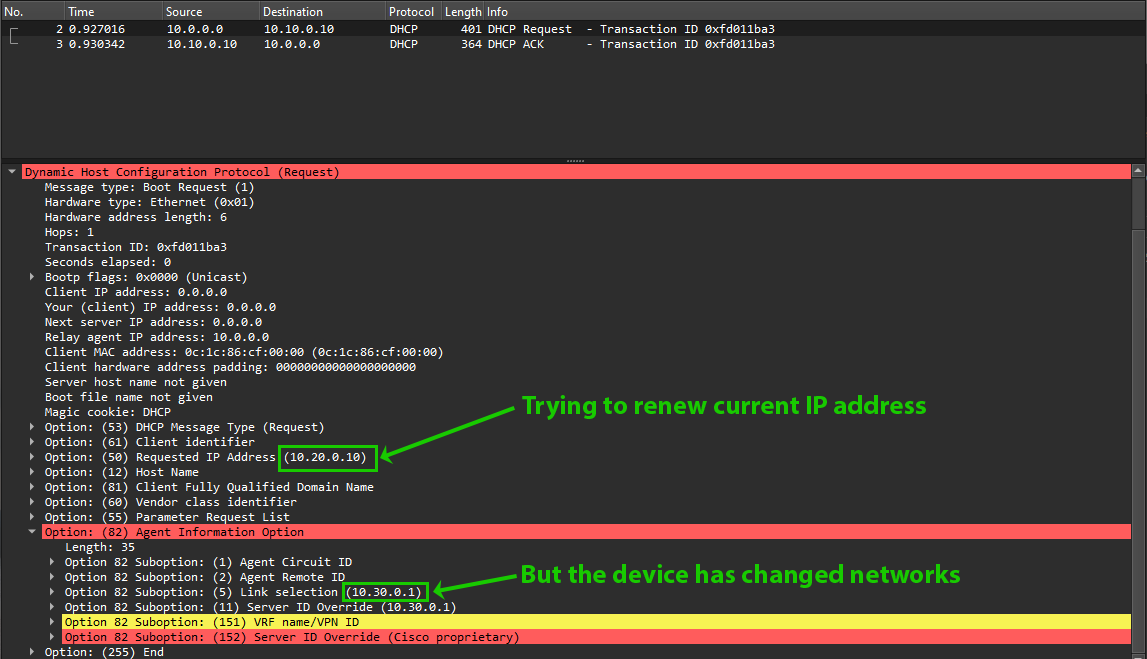Expand the Bootp flags field
Screen dimensions: 1147x659
tap(31, 277)
